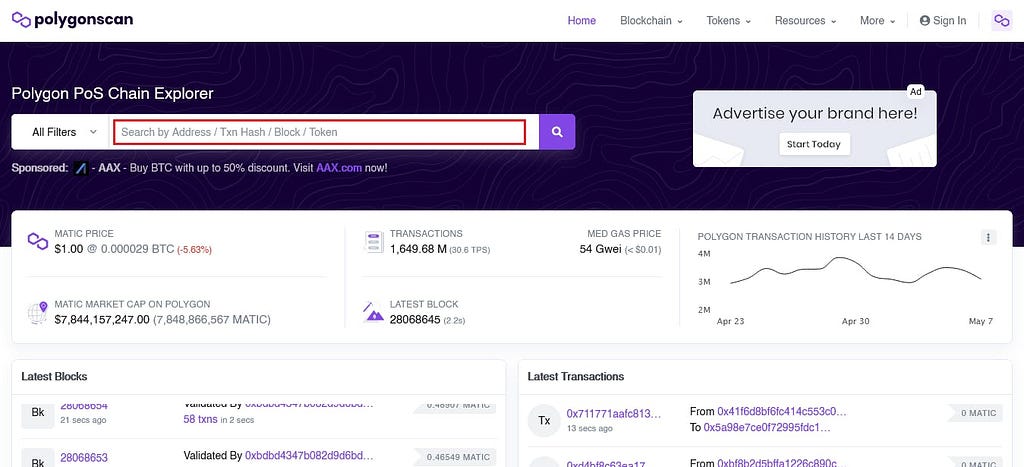This screenshot has width=1024, height=467.
Task: Click the Latest Blocks heading
Action: pos(54,376)
